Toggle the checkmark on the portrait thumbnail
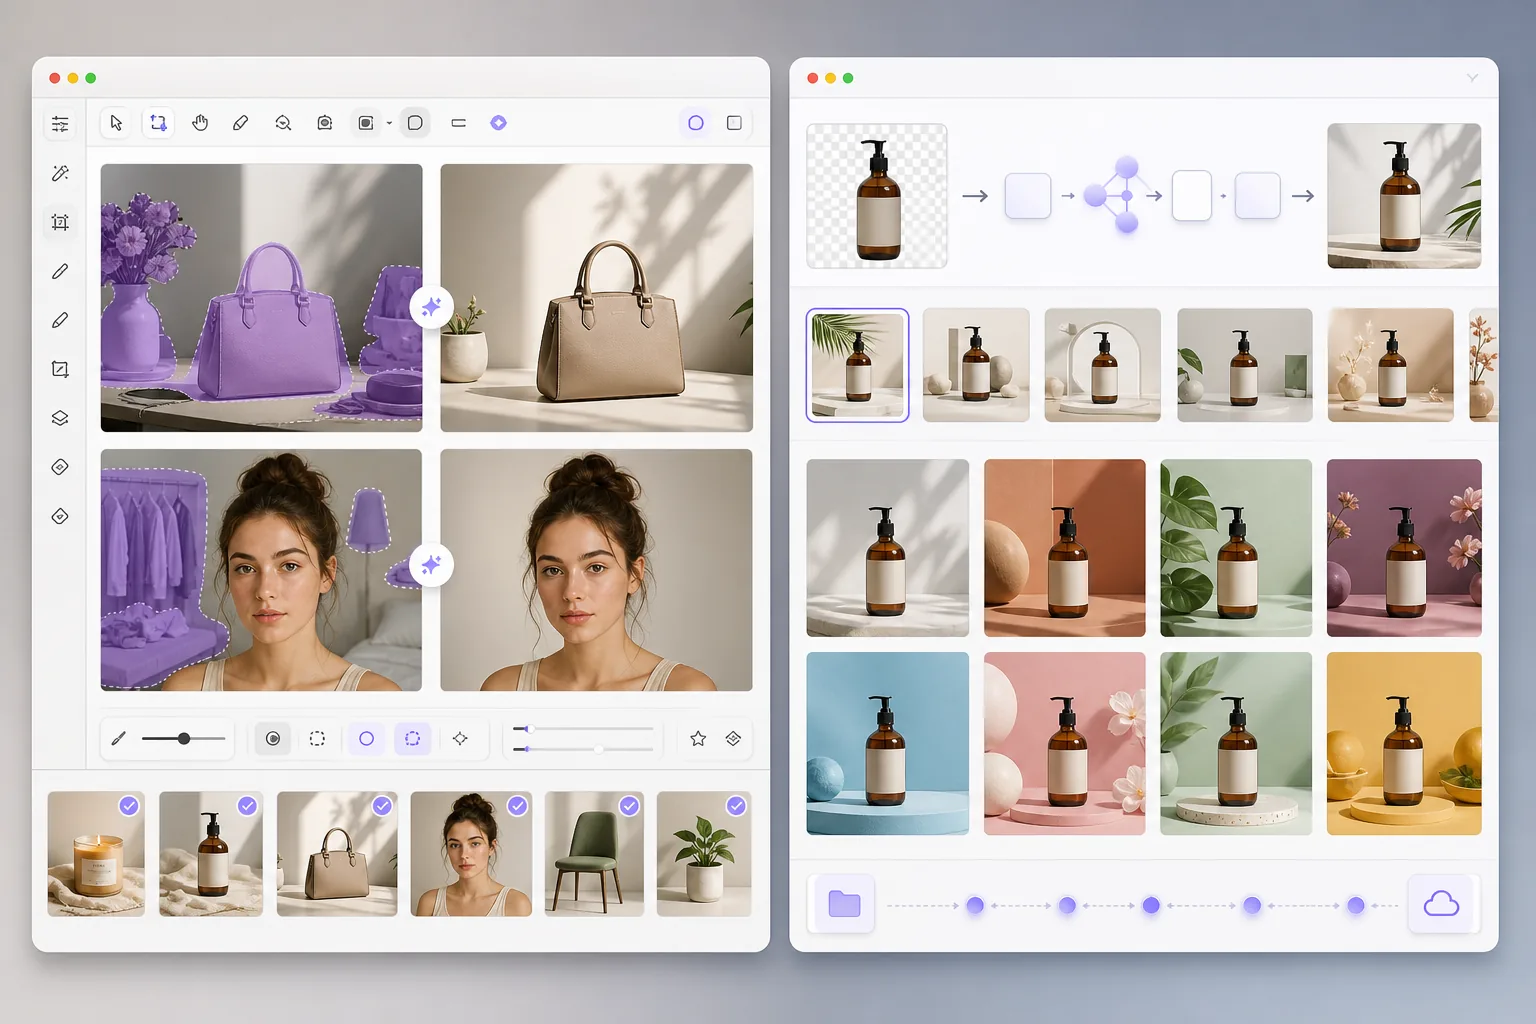The width and height of the screenshot is (1536, 1024). (x=517, y=806)
